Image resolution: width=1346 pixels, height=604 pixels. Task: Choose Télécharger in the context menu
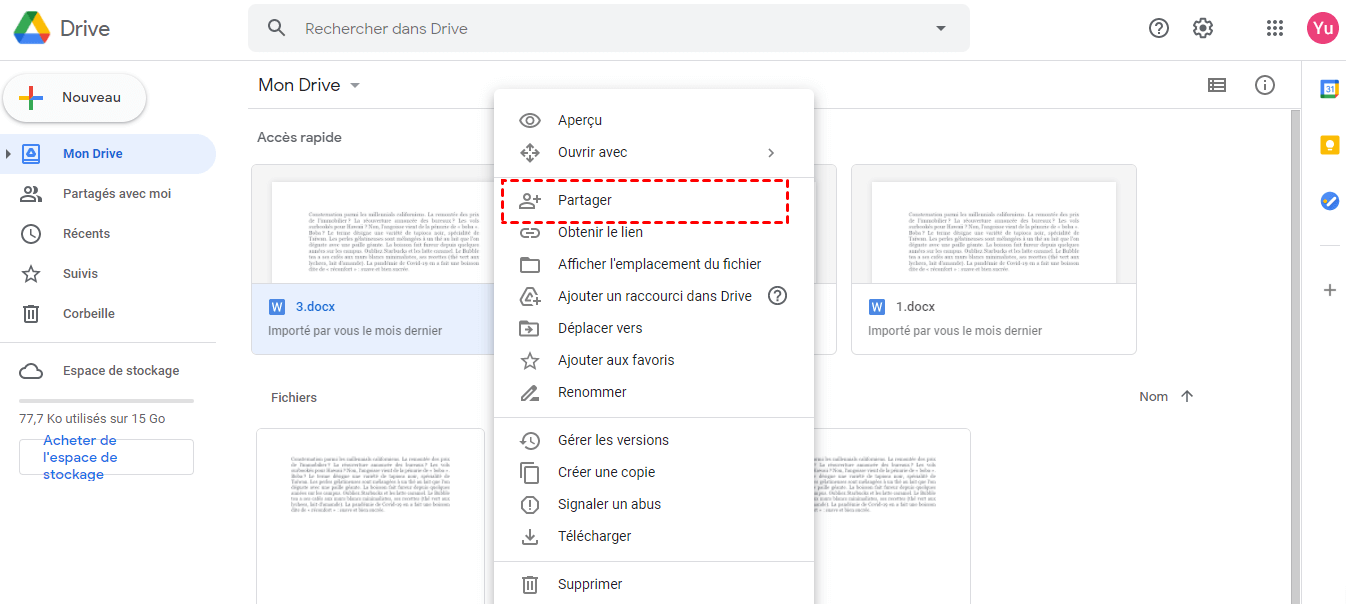tap(594, 536)
